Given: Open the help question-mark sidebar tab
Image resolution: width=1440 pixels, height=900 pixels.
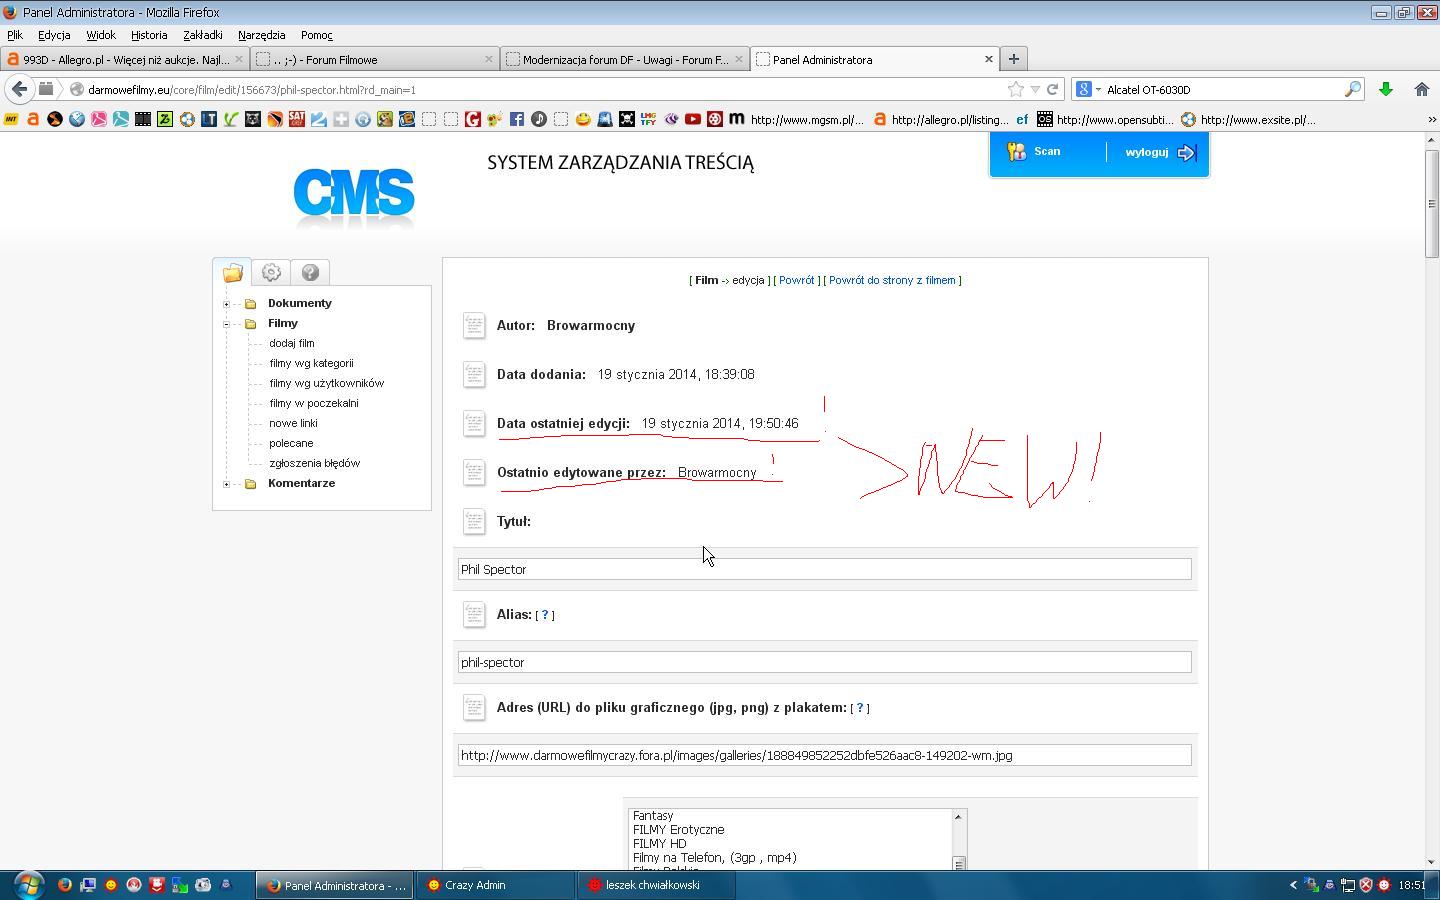Looking at the screenshot, I should click(310, 272).
